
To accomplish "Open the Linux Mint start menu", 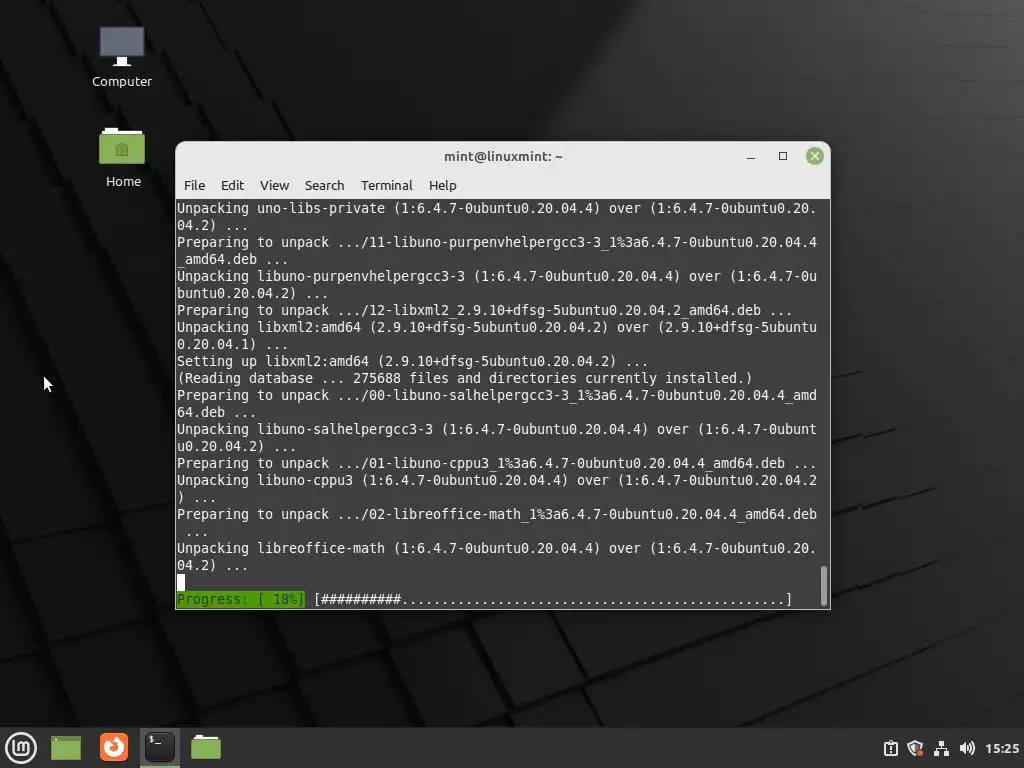I will point(21,748).
